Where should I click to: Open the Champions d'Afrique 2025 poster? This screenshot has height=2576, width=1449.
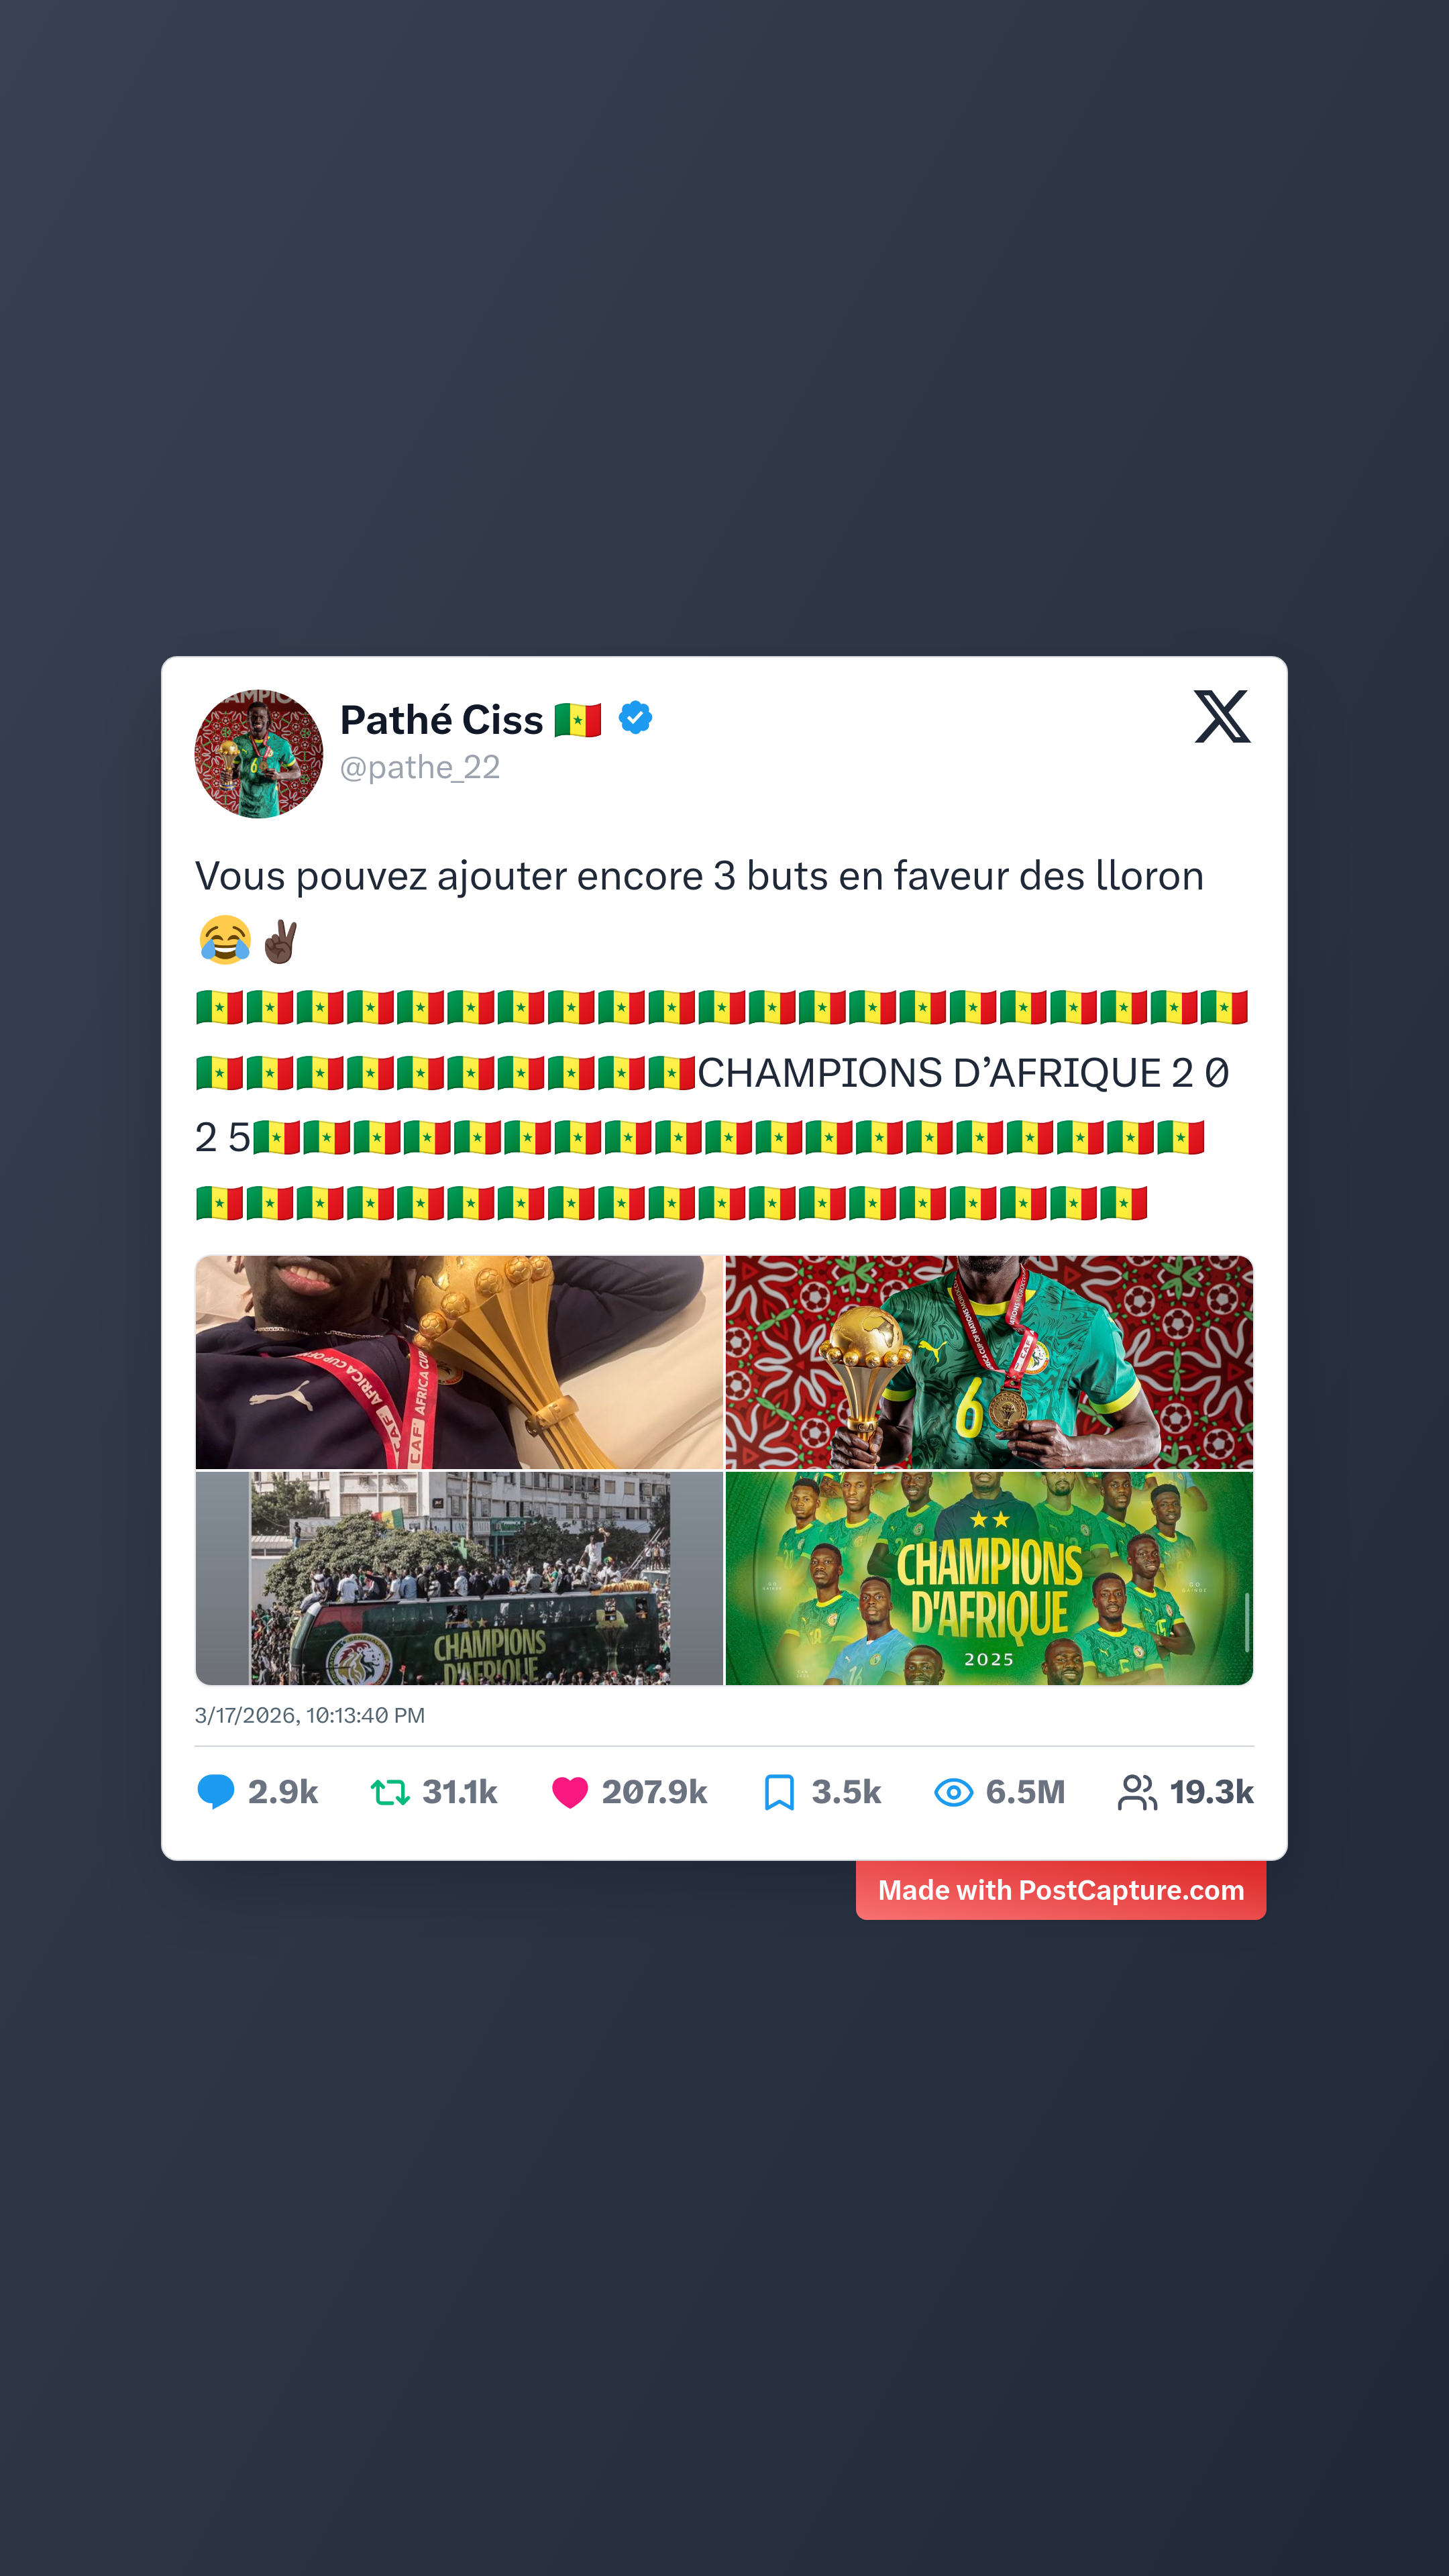[989, 1578]
